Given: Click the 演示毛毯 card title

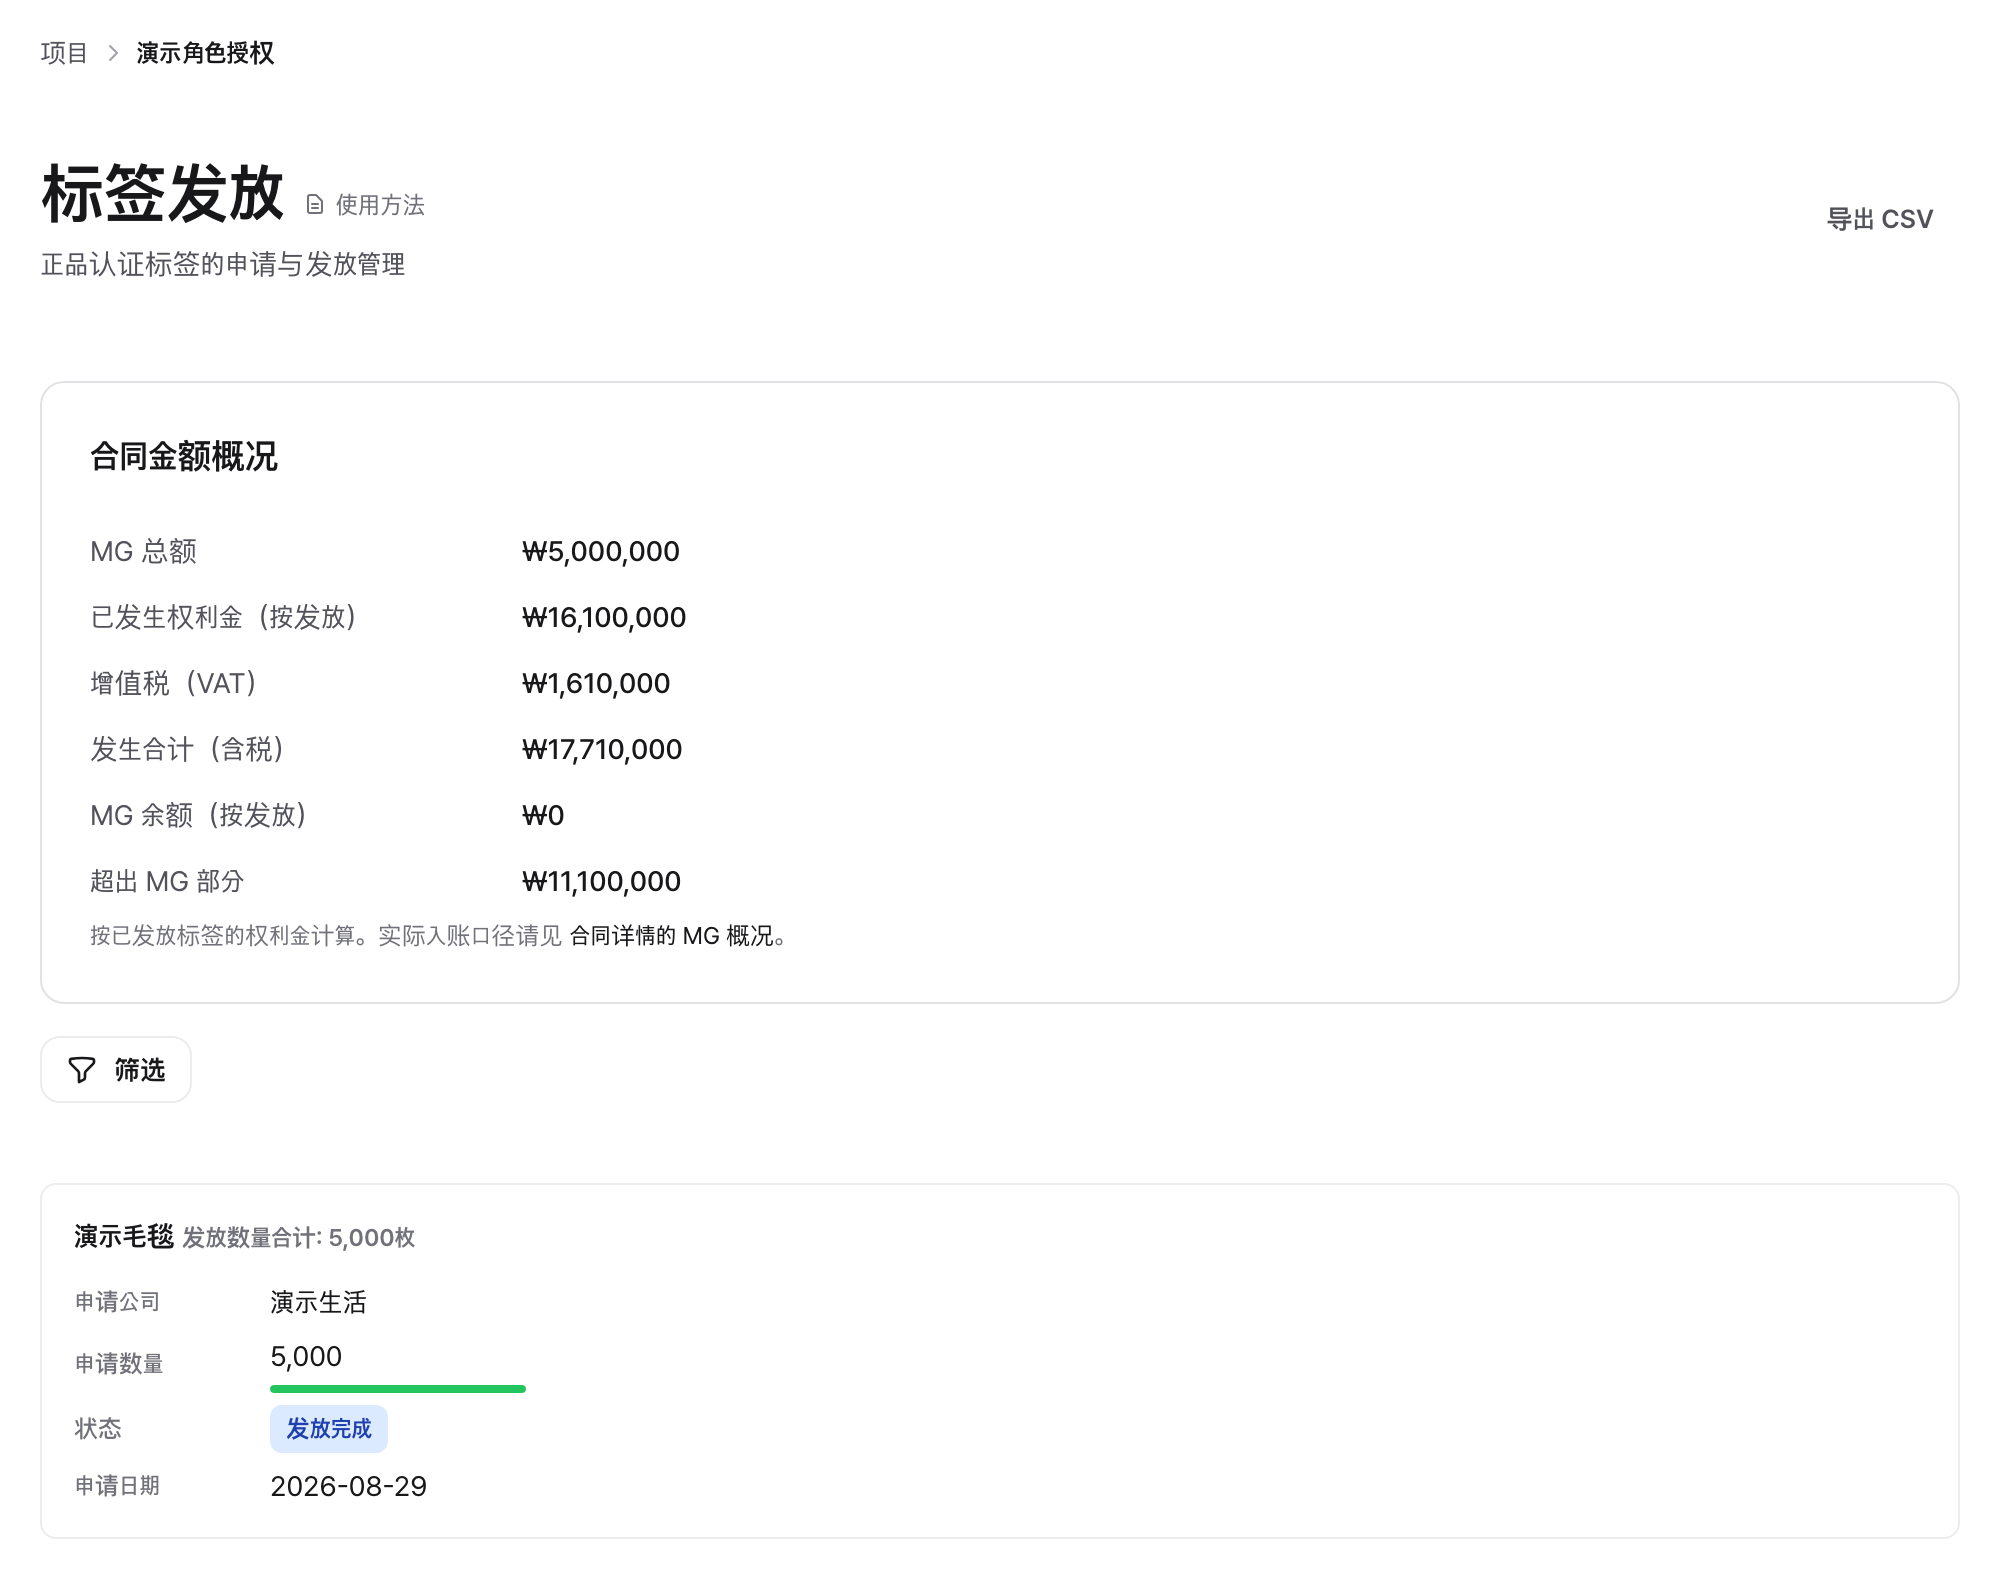Looking at the screenshot, I should [124, 1237].
